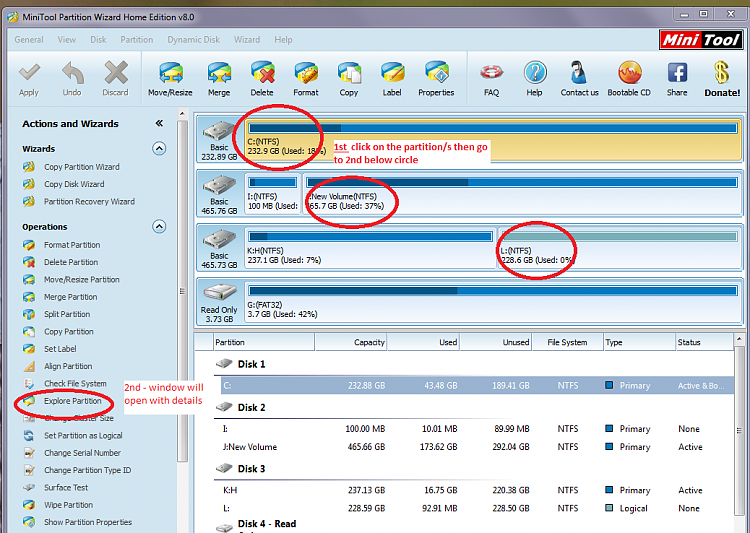This screenshot has height=533, width=750.
Task: Click Show Partition Properties operation
Action: [x=88, y=522]
